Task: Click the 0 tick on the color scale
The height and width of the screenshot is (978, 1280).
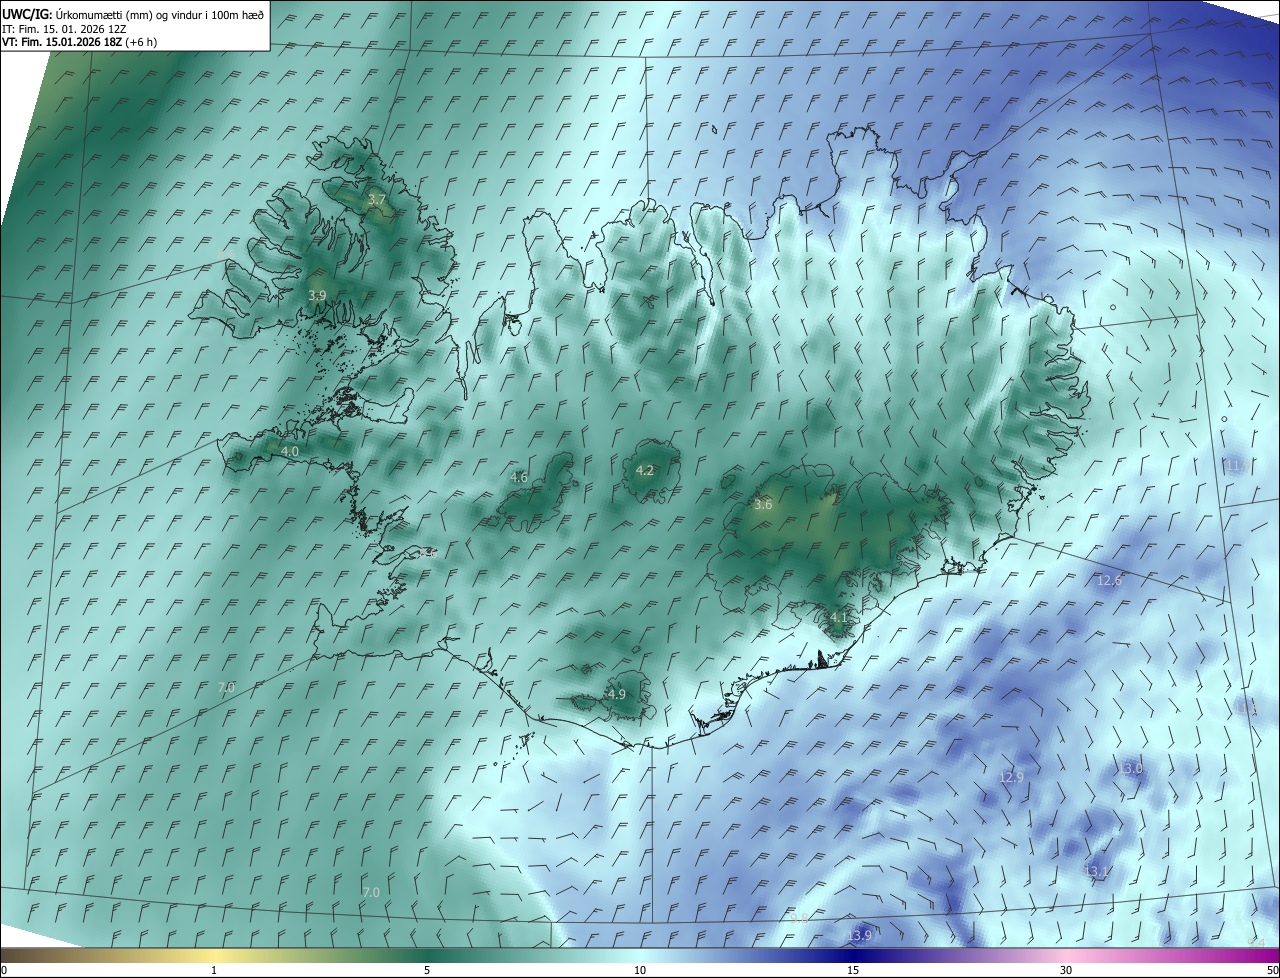Action: point(4,970)
